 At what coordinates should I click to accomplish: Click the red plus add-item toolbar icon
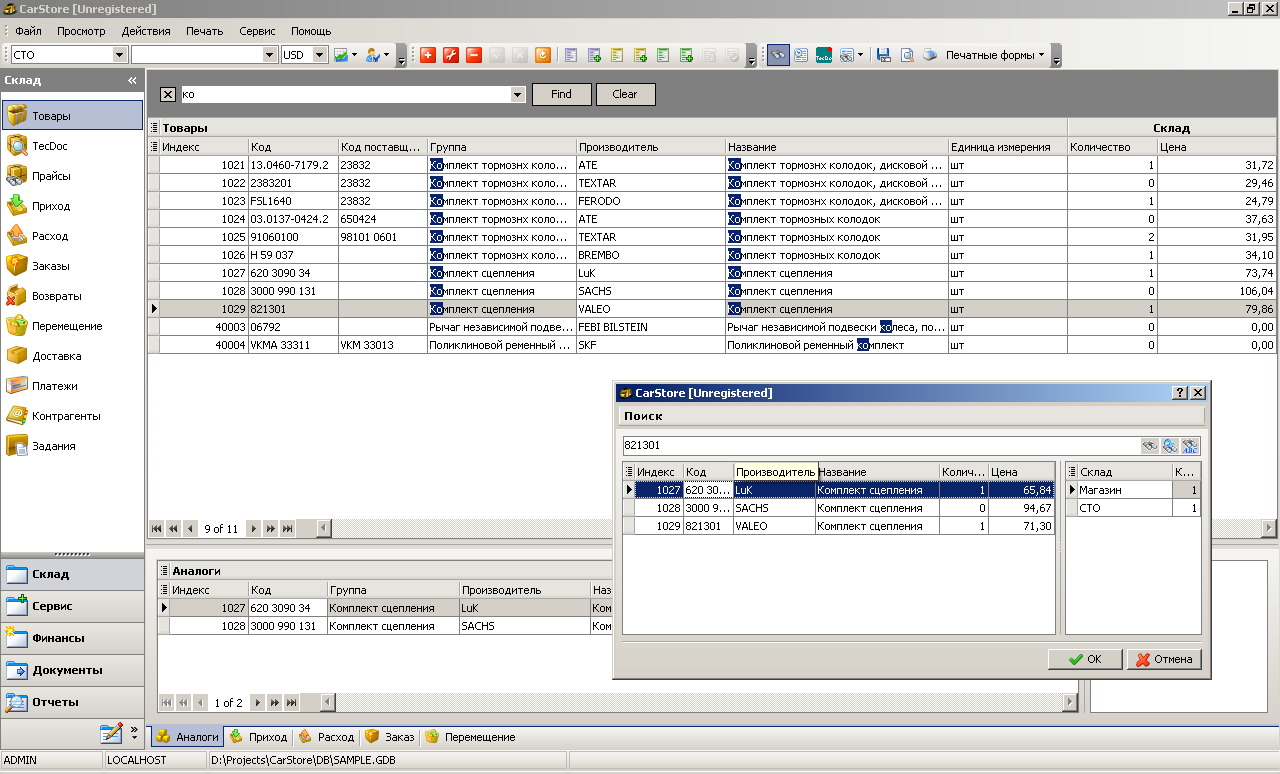coord(428,55)
